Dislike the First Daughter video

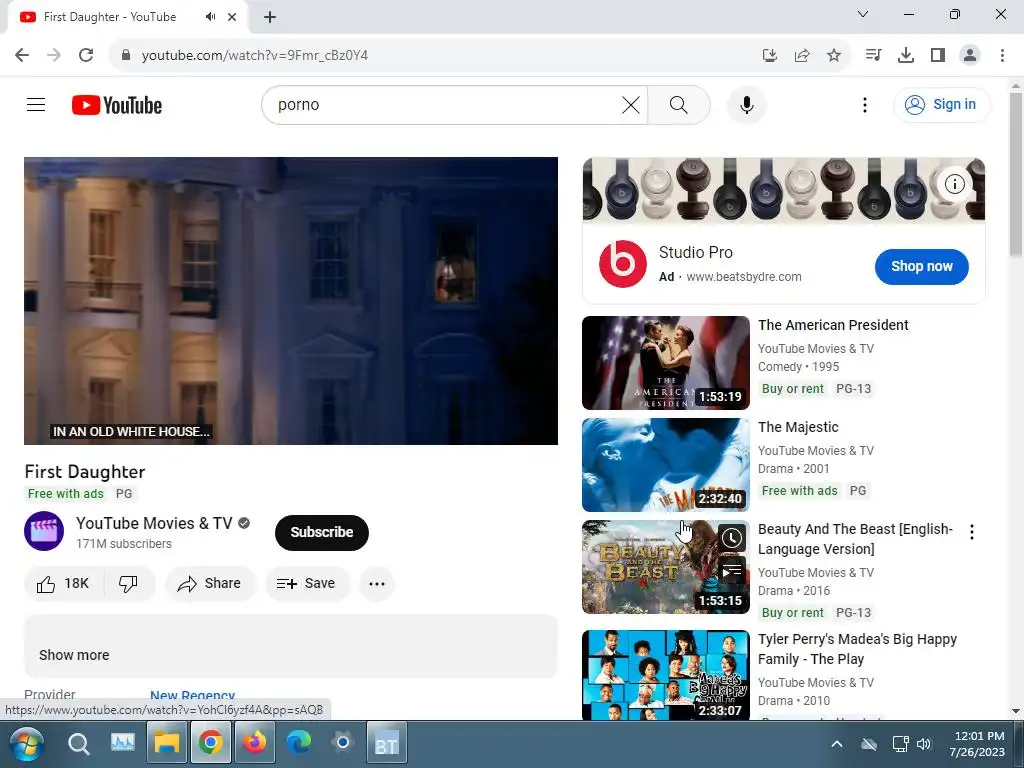tap(129, 583)
